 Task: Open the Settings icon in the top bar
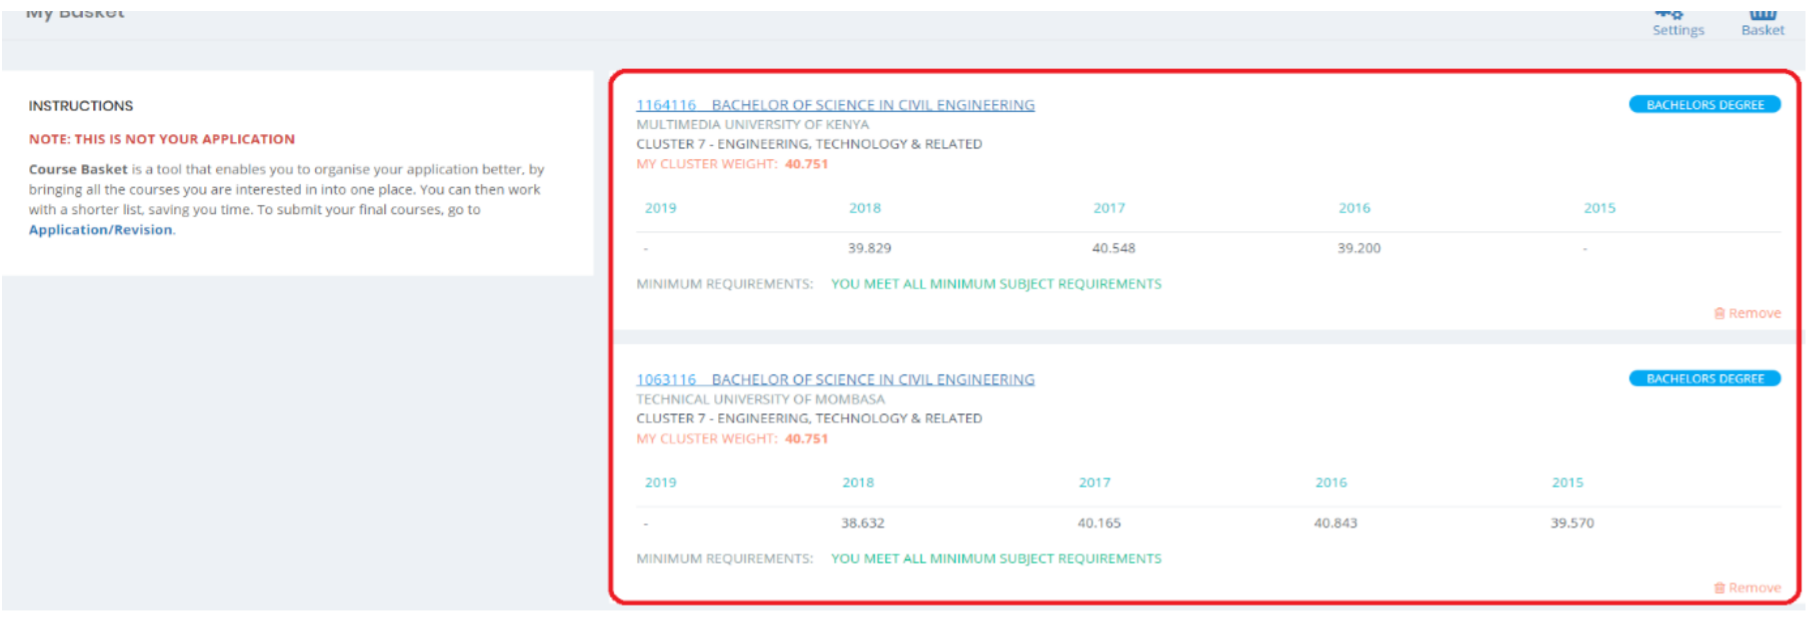coord(1677,22)
